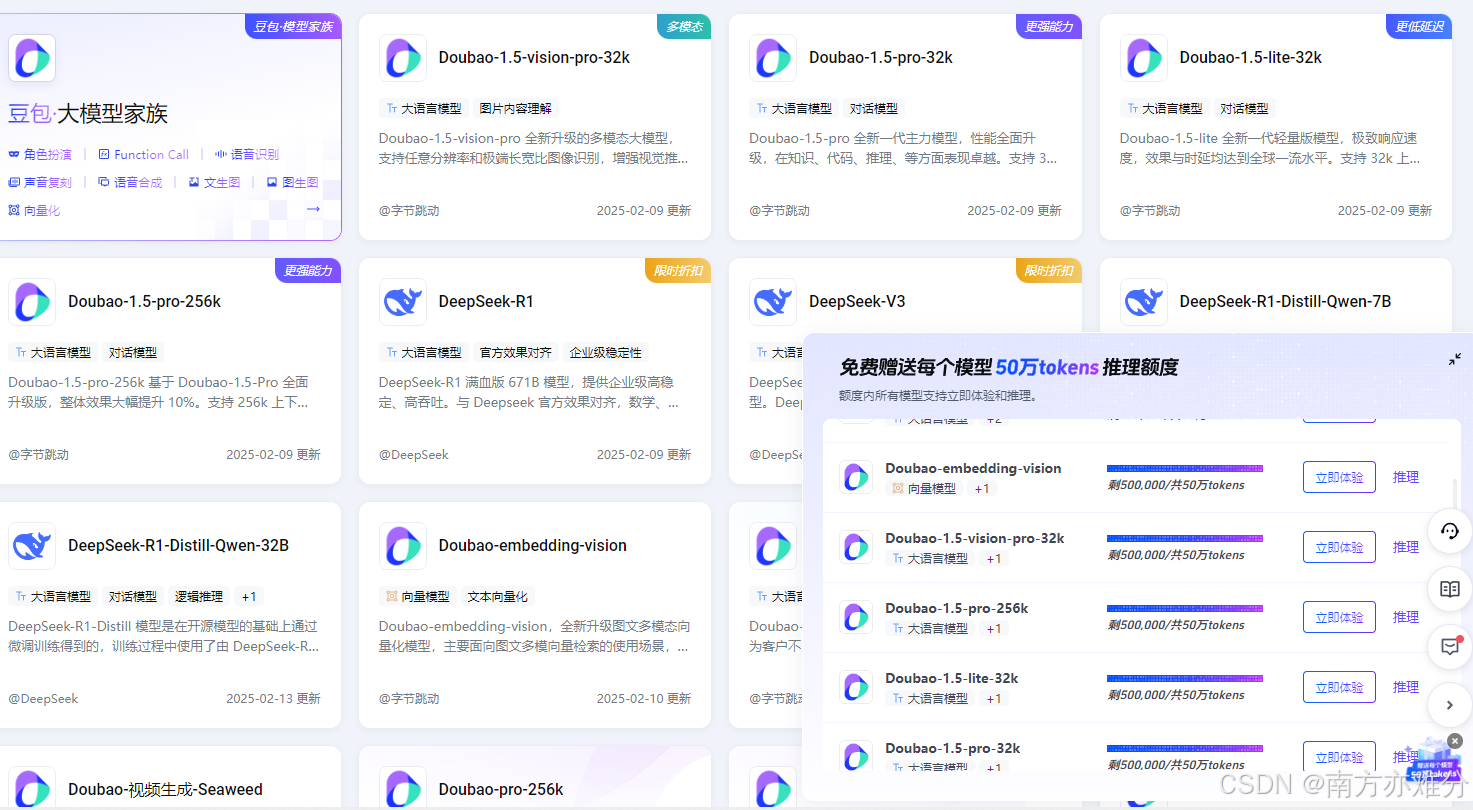Collapse the free tokens popup panel

pos(1454,359)
